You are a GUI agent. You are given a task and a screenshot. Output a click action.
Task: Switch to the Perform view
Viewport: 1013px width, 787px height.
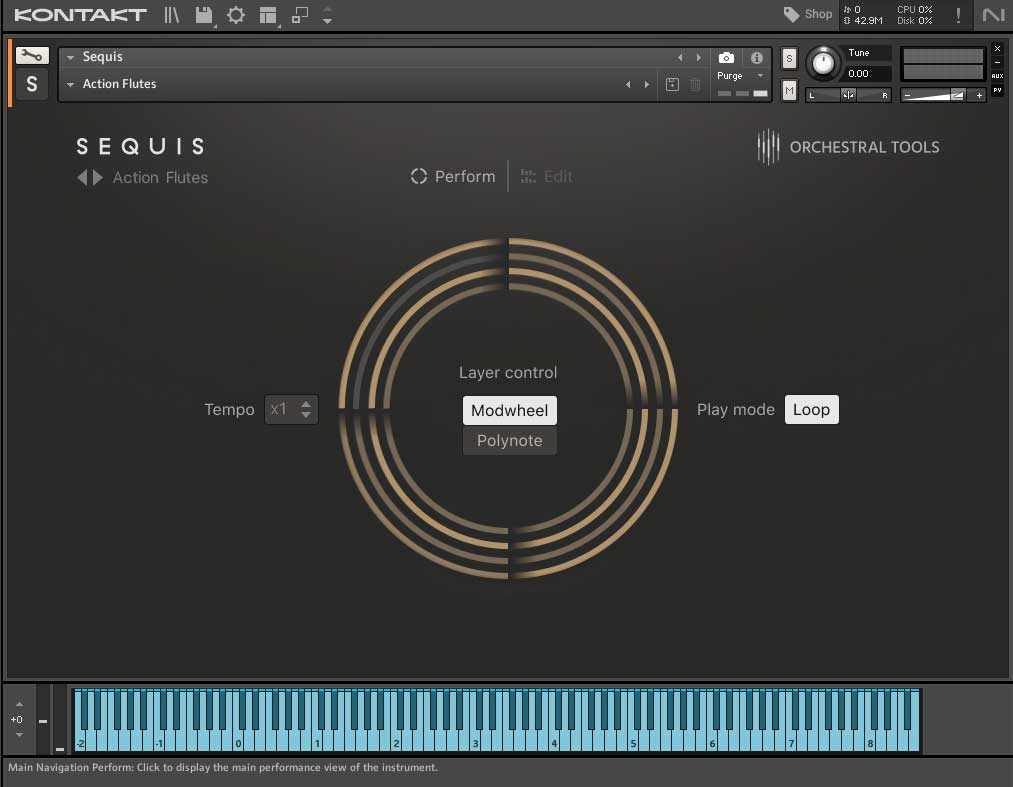(x=453, y=176)
